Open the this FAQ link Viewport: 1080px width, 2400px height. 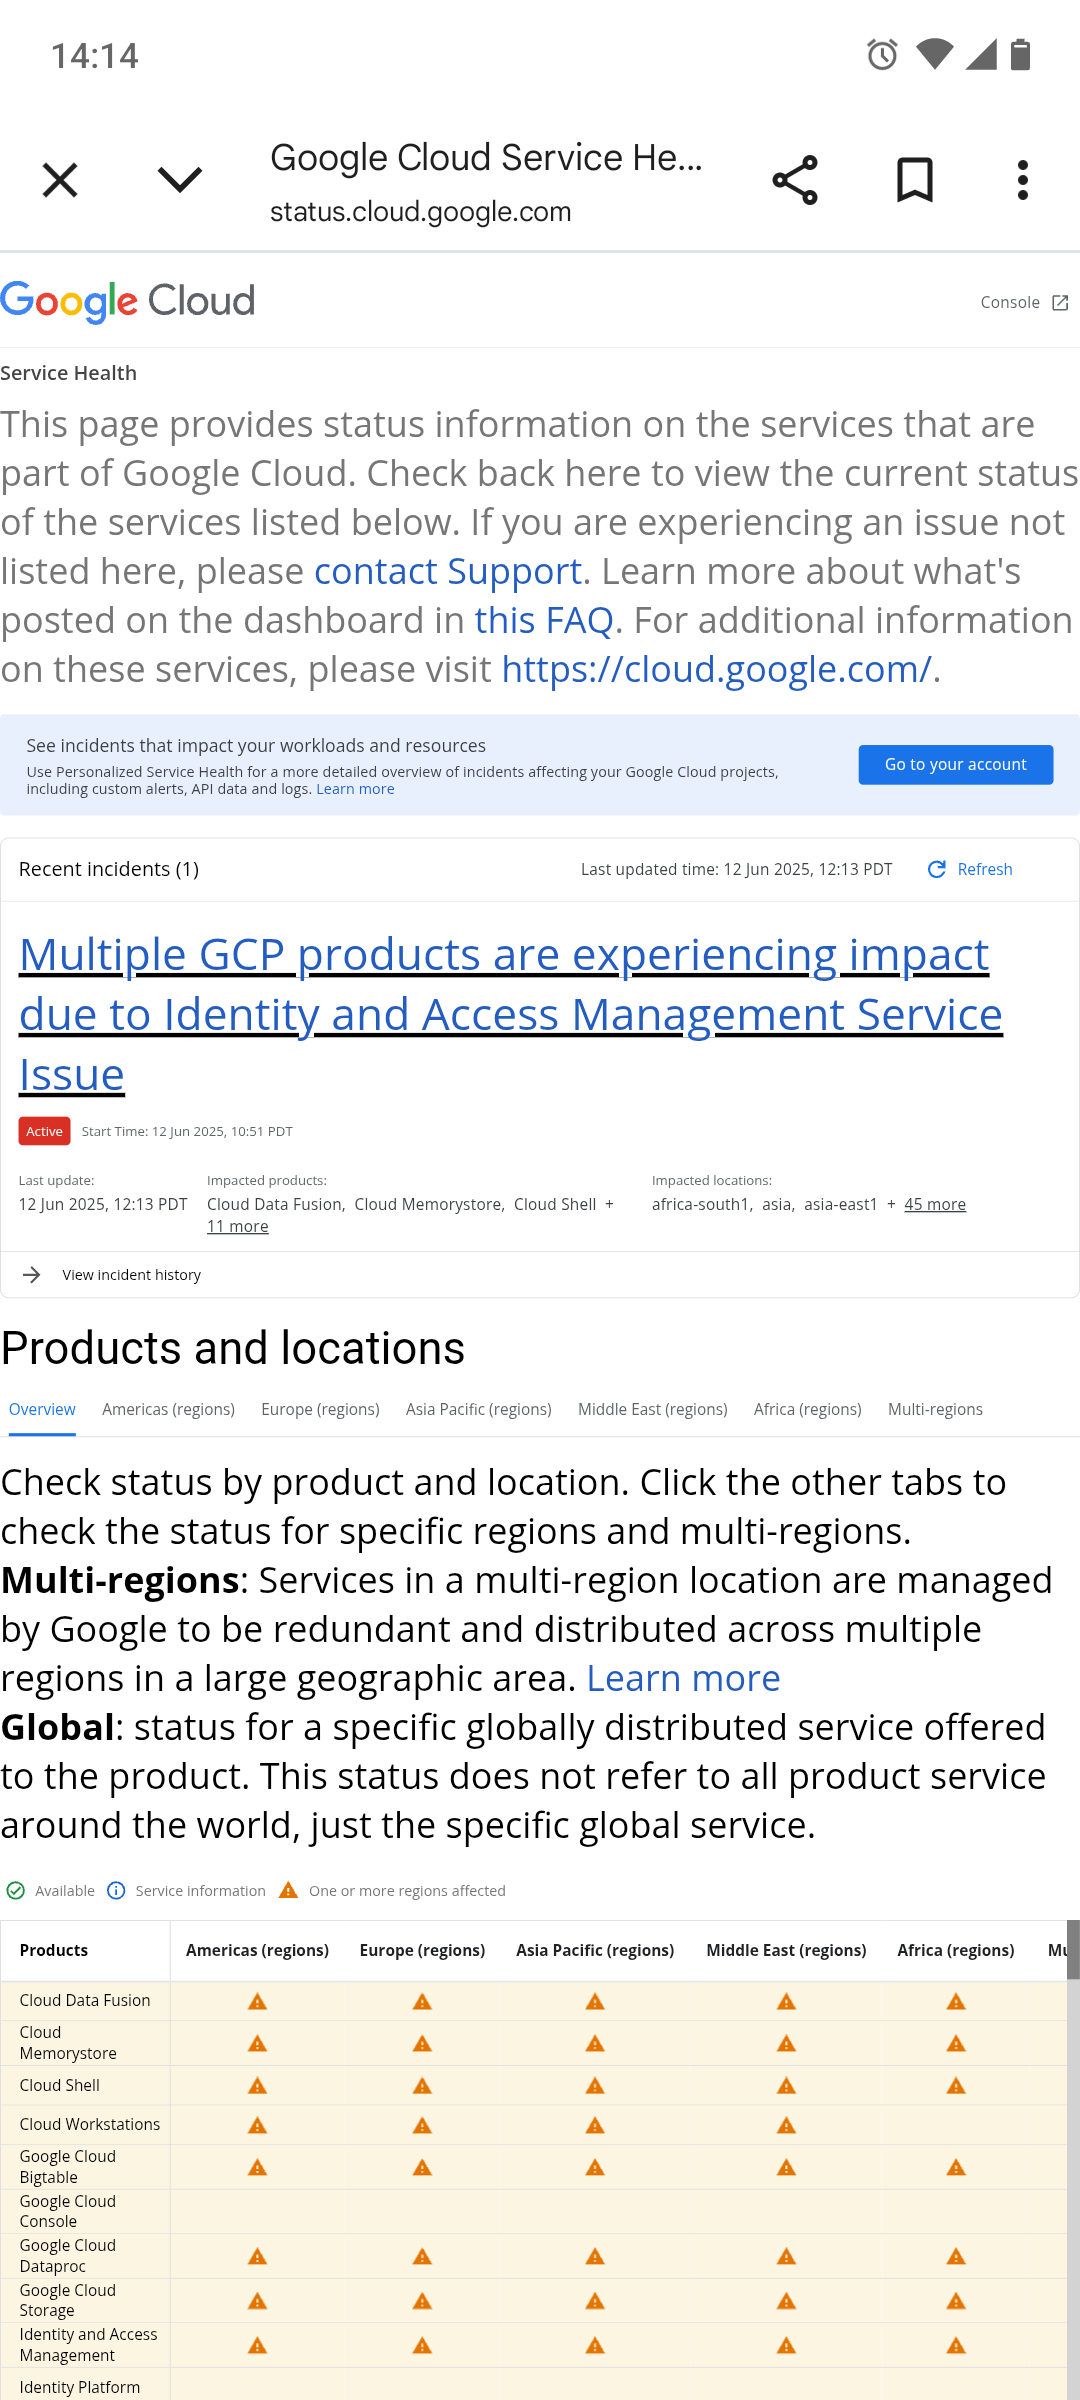click(544, 620)
